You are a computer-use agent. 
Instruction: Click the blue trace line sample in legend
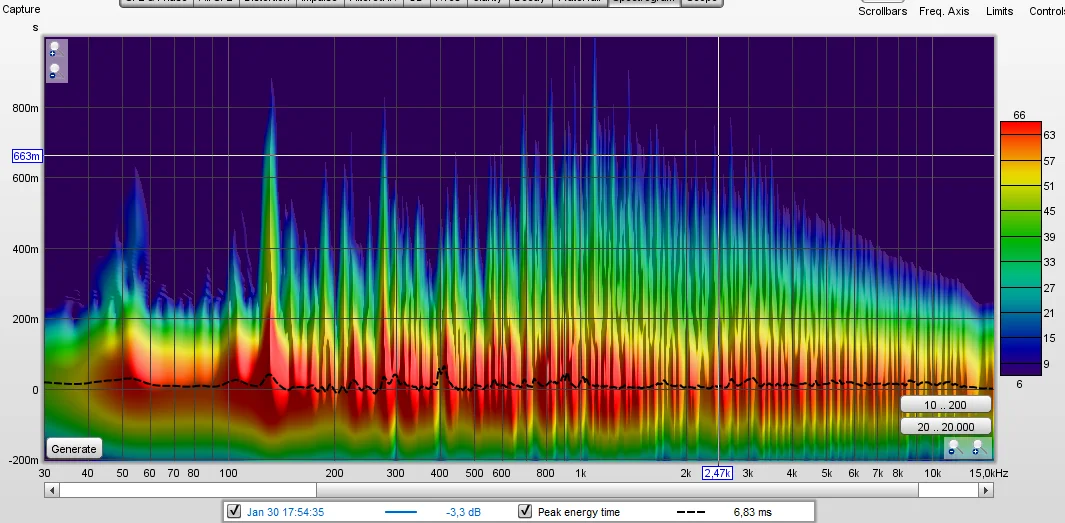pos(401,512)
